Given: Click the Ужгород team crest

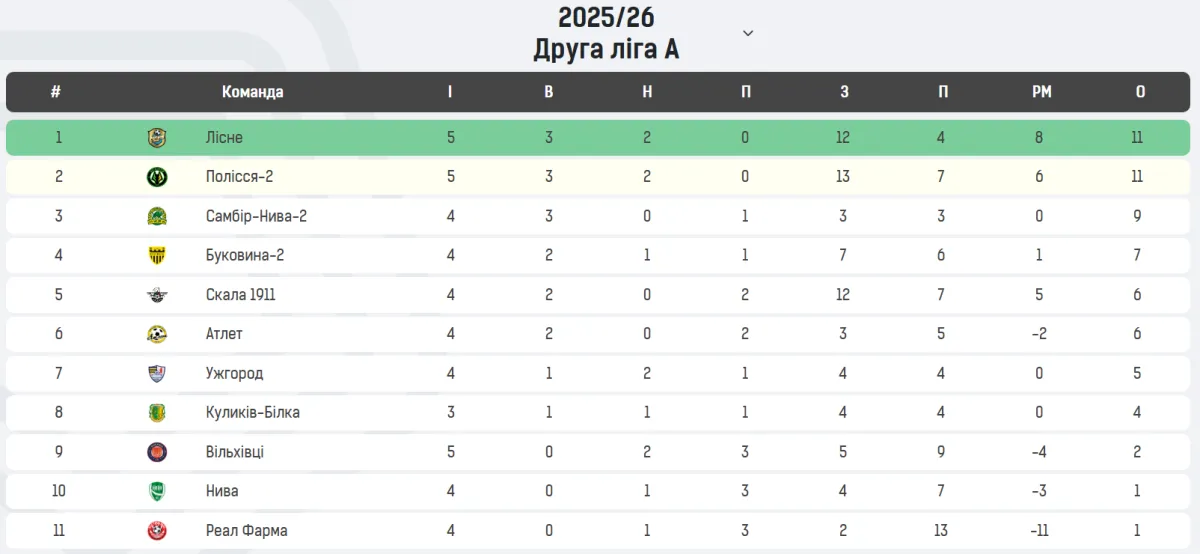Looking at the screenshot, I should point(157,373).
